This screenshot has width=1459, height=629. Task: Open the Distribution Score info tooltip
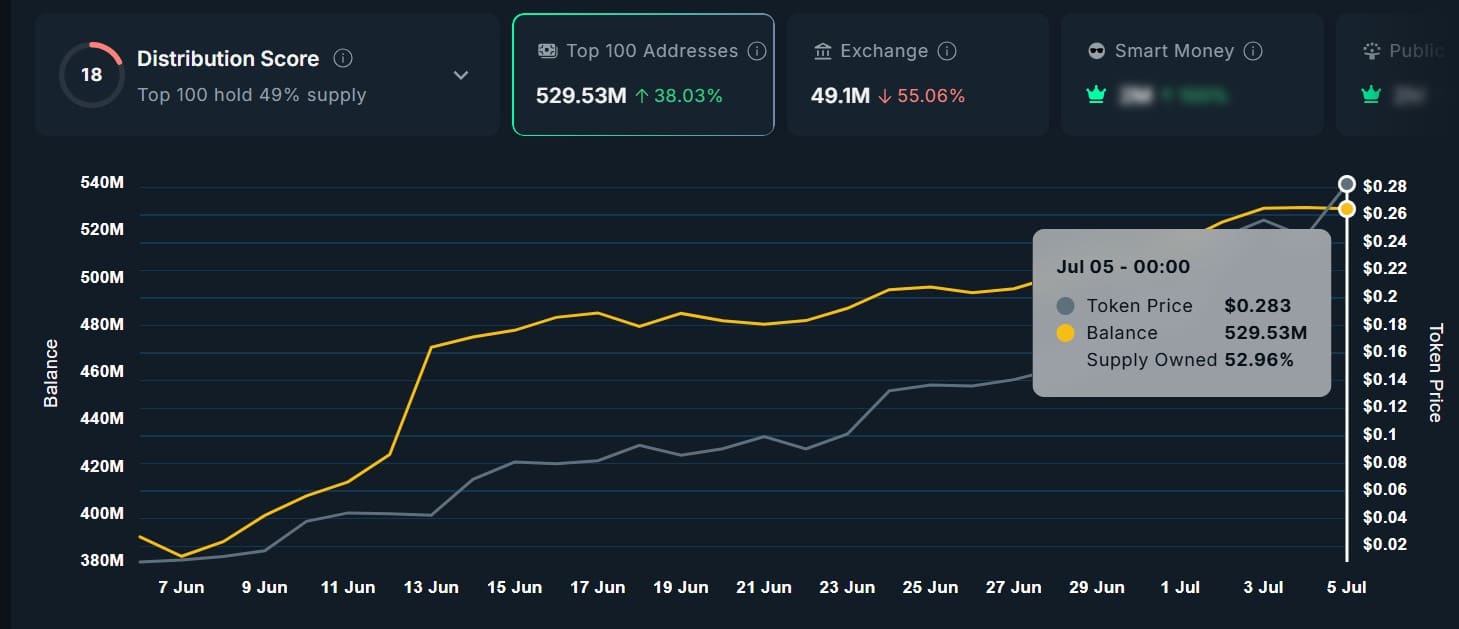click(343, 58)
